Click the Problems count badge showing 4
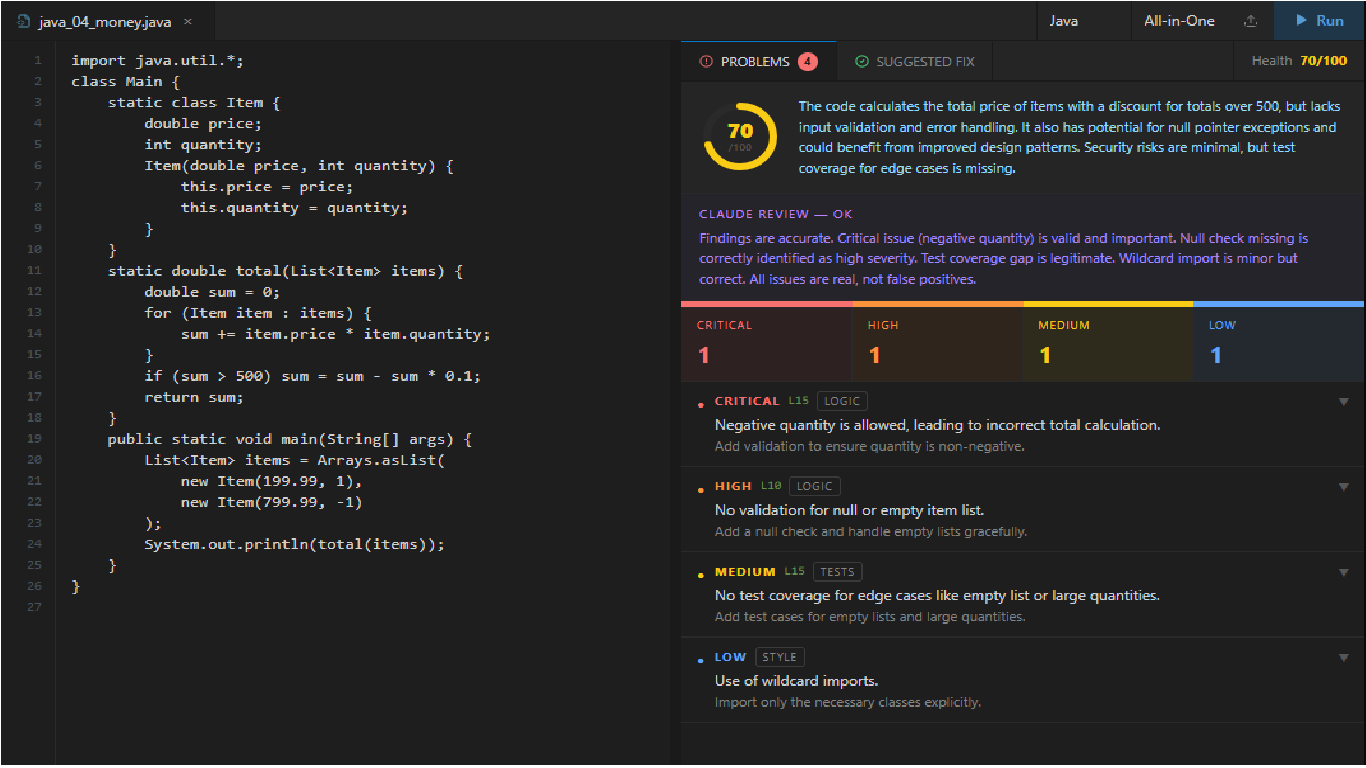This screenshot has width=1366, height=768. [808, 61]
